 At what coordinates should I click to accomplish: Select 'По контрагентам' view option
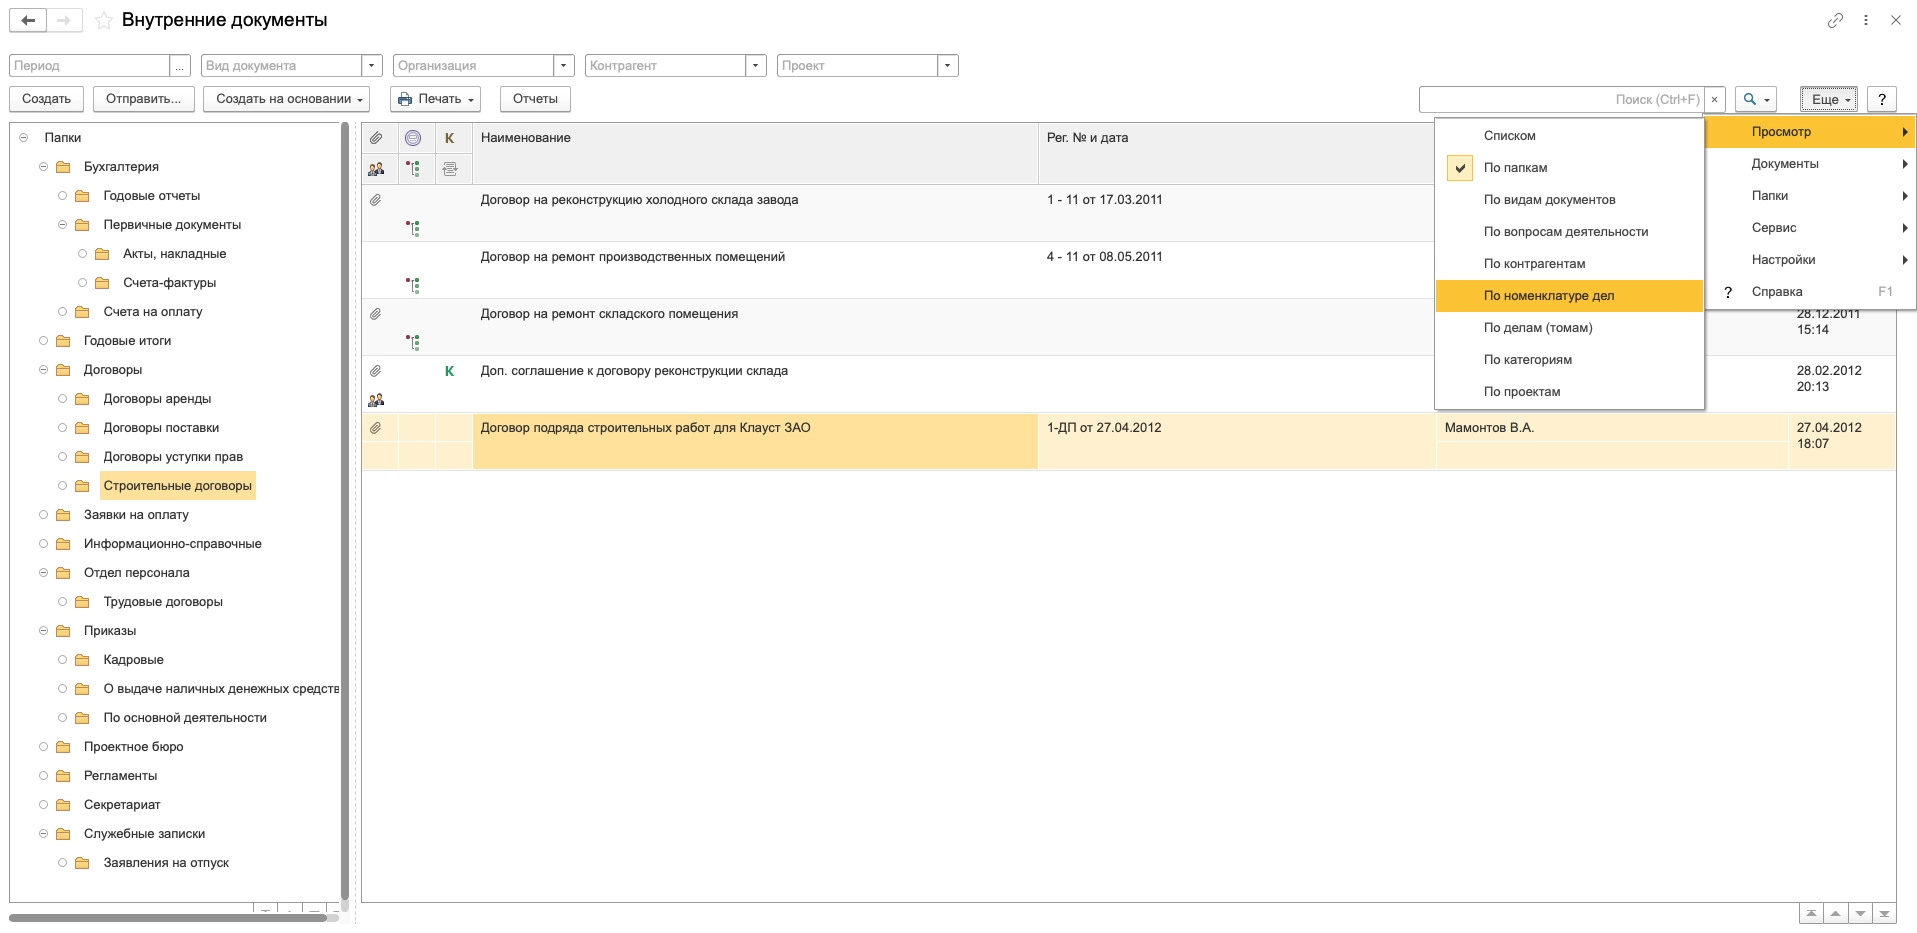pos(1534,264)
